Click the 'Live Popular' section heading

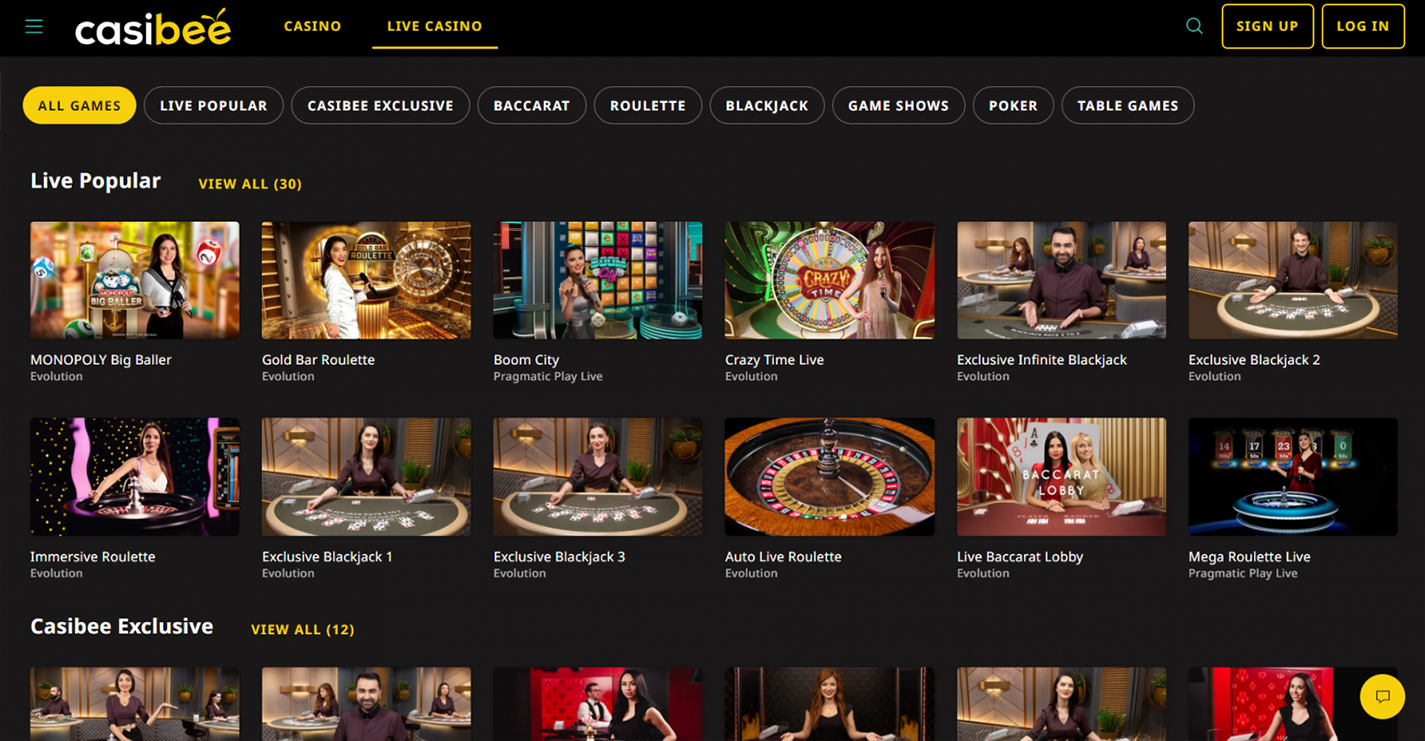(95, 181)
